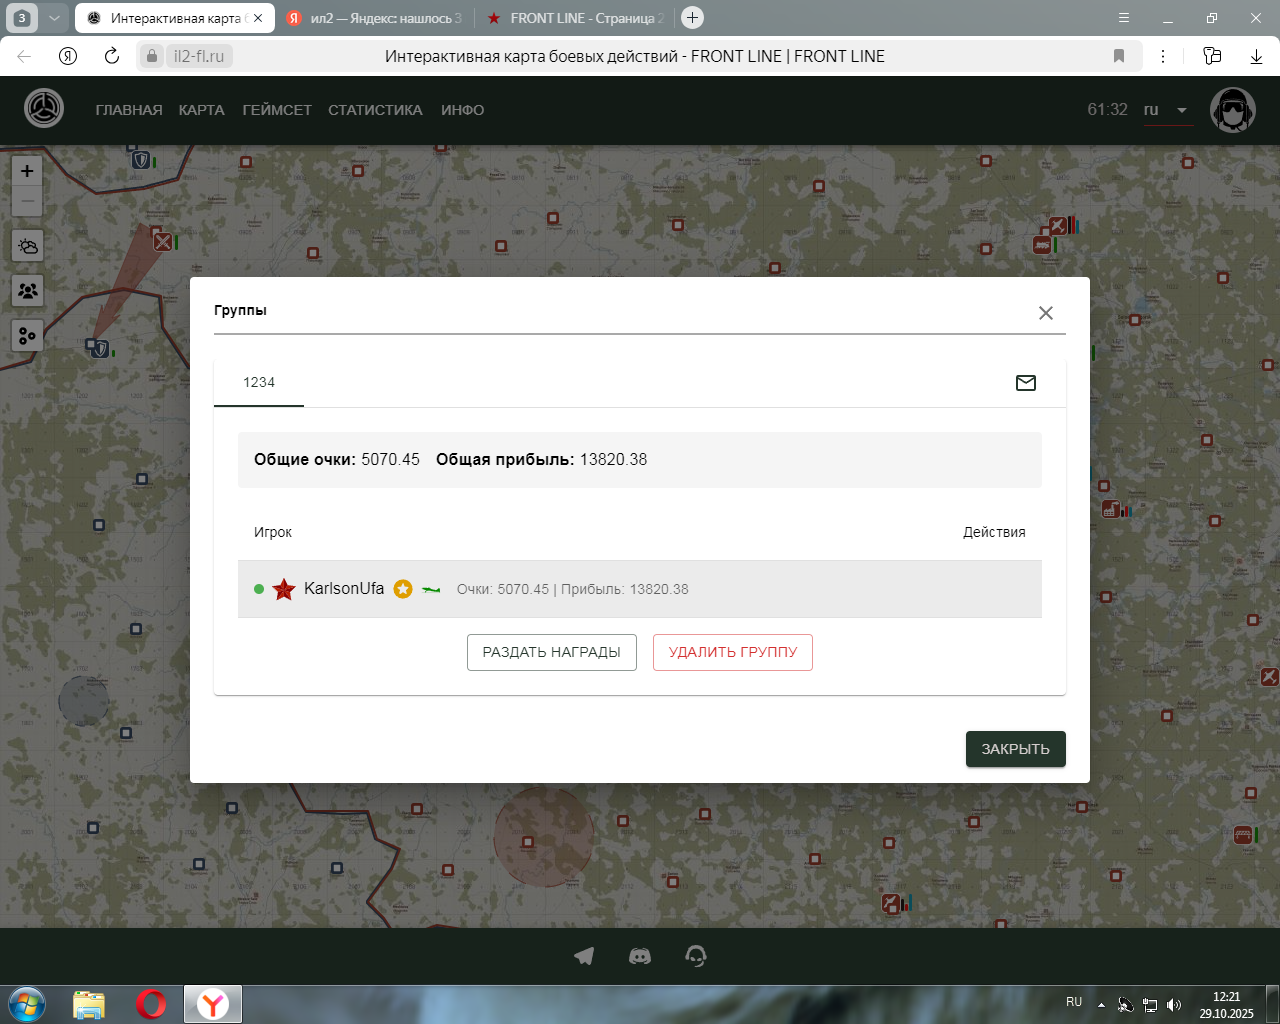The image size is (1280, 1024).
Task: Open the ИНФО menu item
Action: click(x=463, y=110)
